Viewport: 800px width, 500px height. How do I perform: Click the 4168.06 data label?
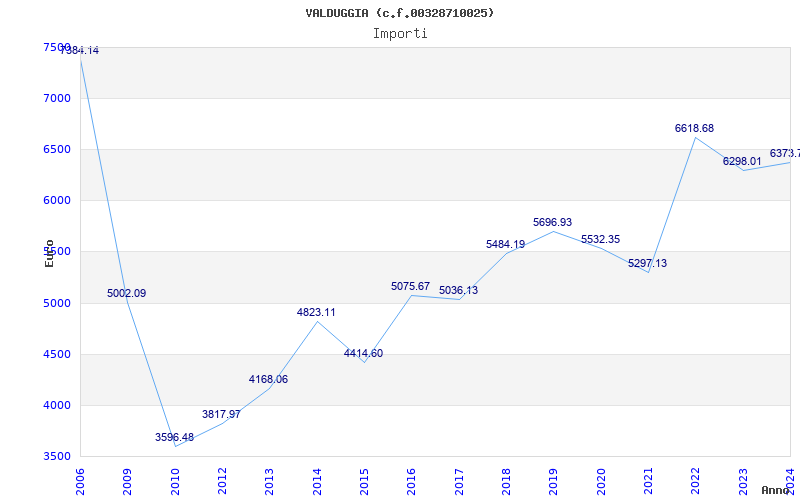click(x=268, y=379)
